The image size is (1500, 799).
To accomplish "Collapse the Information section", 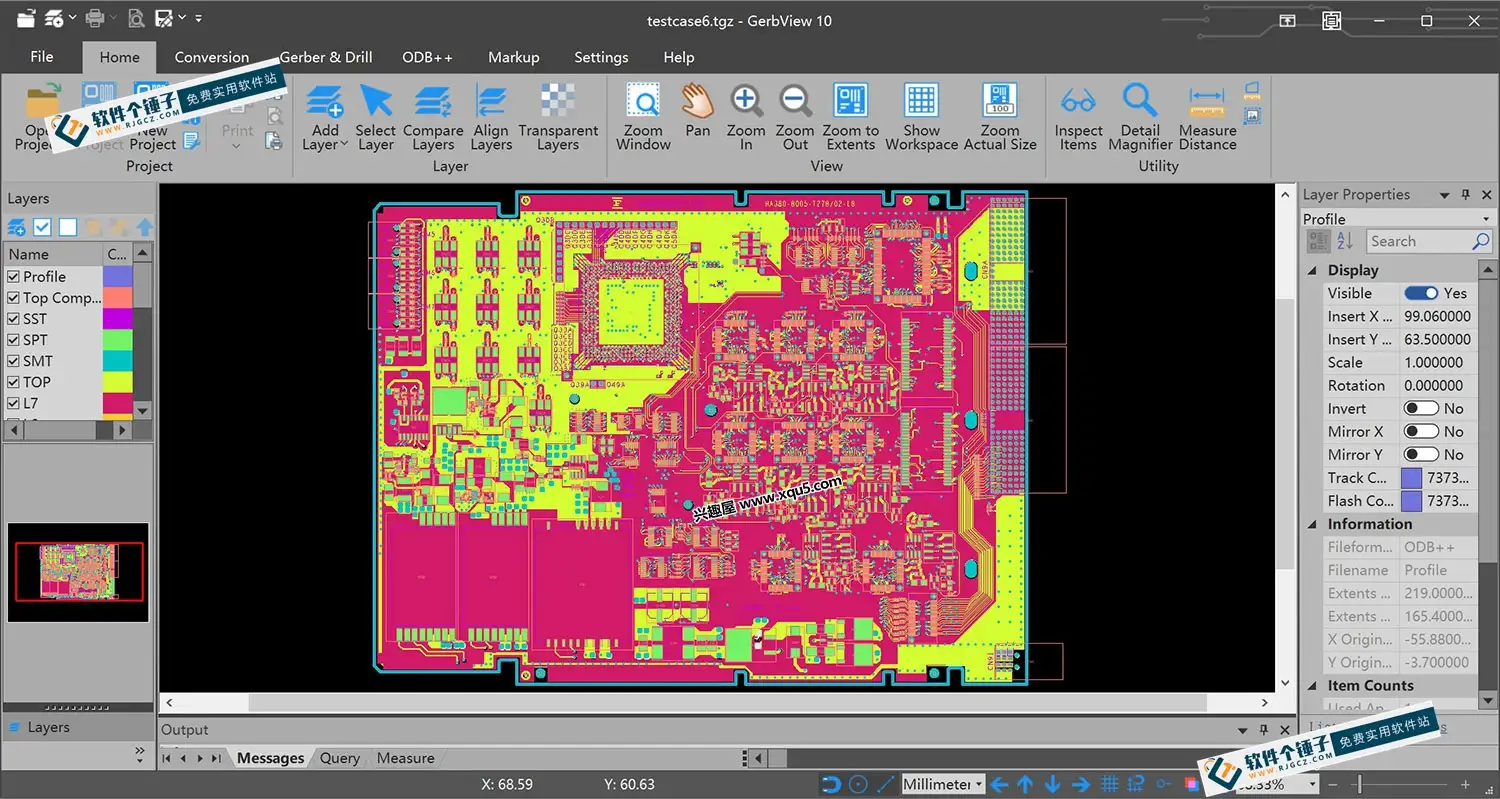I will point(1313,524).
